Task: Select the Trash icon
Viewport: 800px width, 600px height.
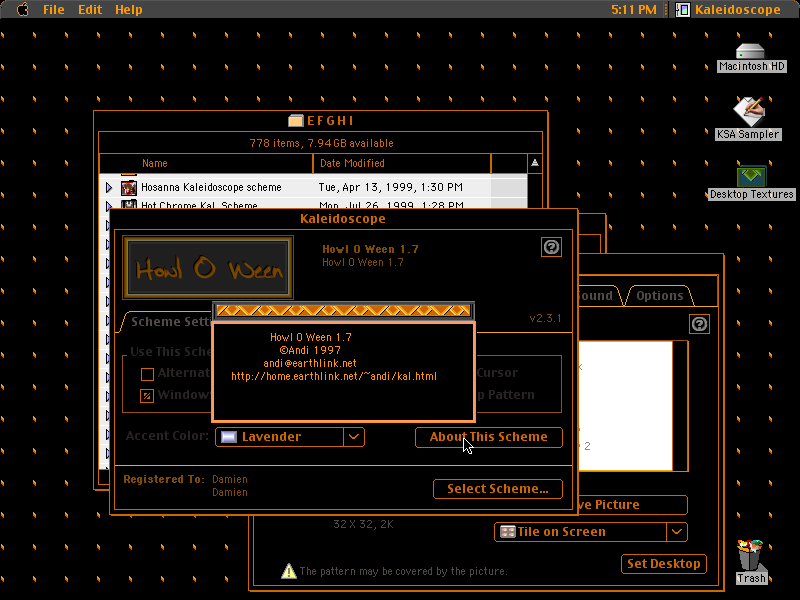Action: click(x=751, y=562)
